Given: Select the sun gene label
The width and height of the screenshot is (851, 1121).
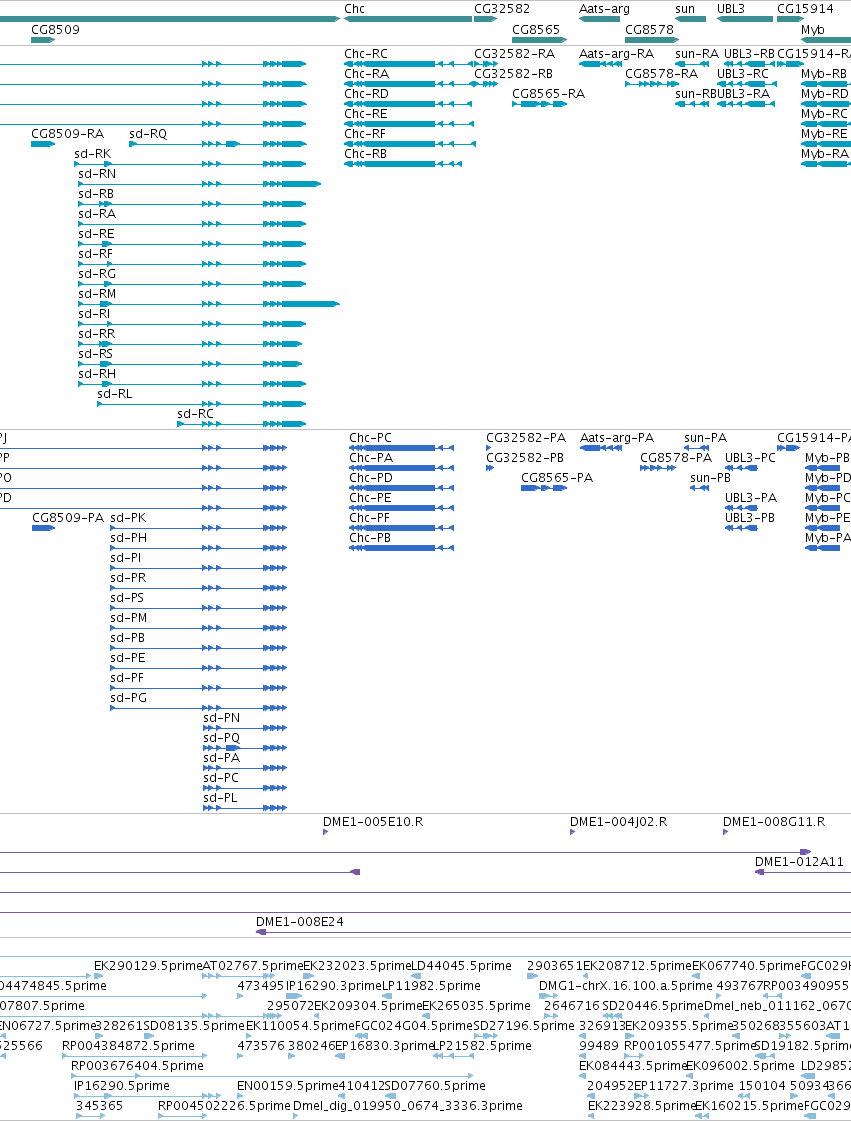Looking at the screenshot, I should tap(685, 9).
